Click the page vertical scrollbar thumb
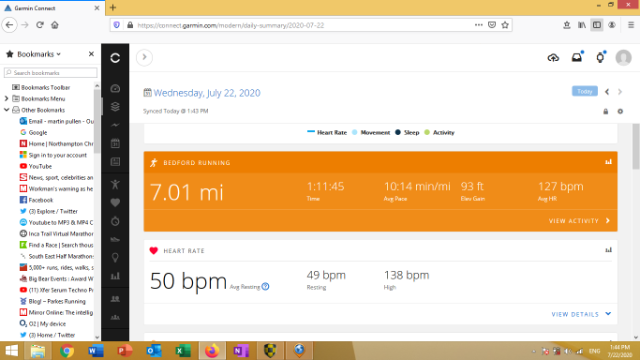Image resolution: width=640 pixels, height=360 pixels. tap(636, 147)
